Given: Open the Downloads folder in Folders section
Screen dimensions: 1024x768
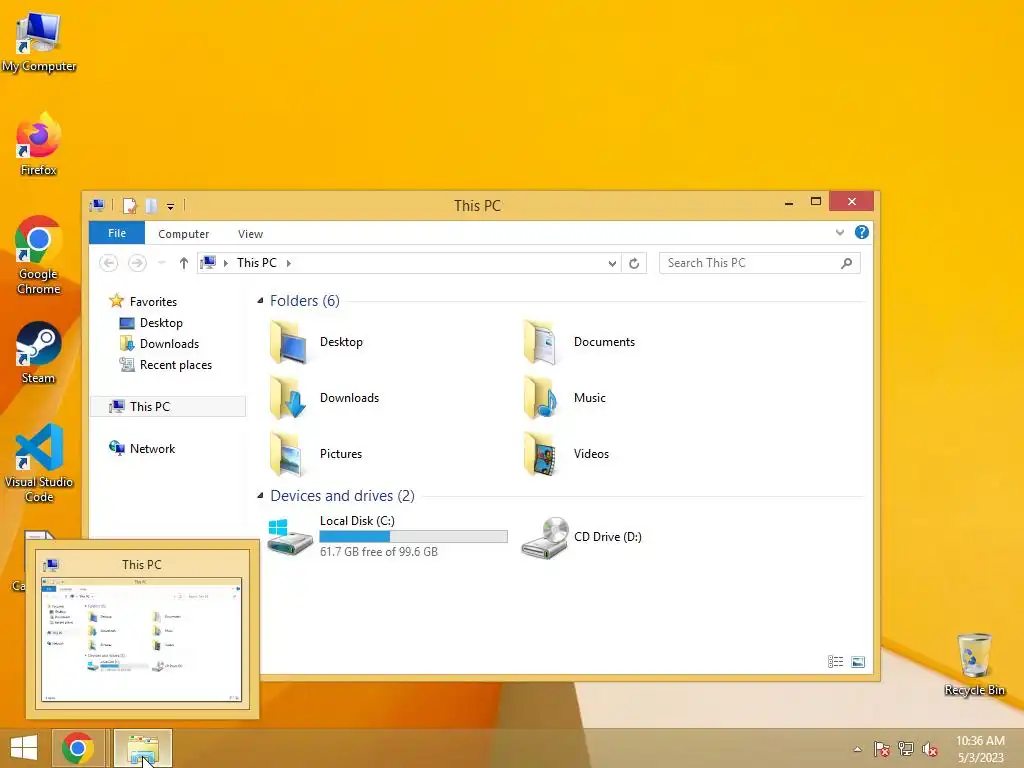Looking at the screenshot, I should click(325, 398).
